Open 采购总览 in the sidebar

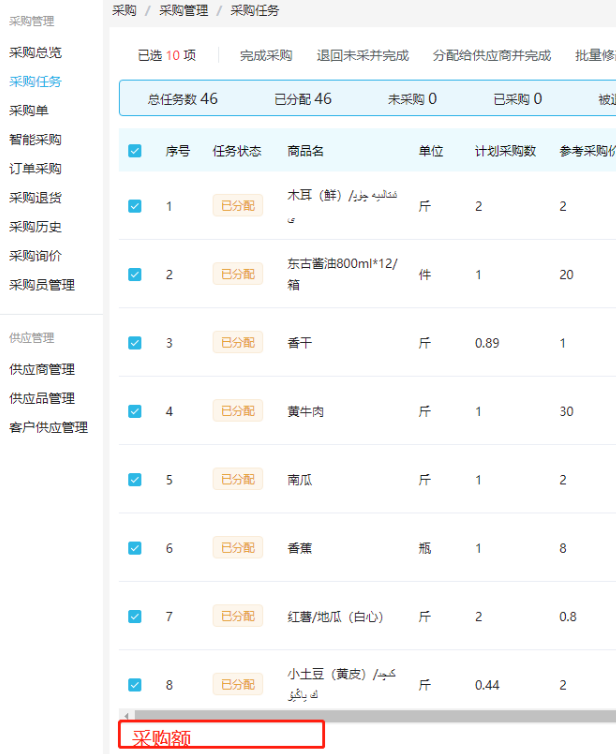pyautogui.click(x=35, y=52)
